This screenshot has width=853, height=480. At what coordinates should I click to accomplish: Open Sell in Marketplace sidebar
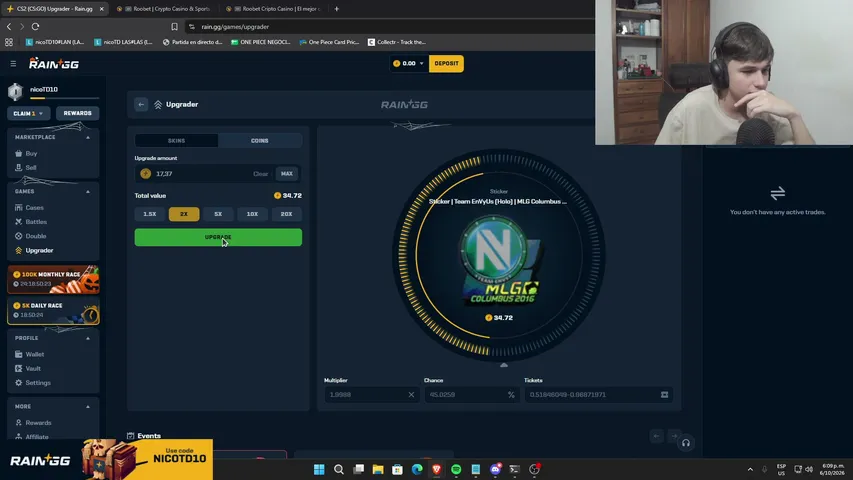30,168
